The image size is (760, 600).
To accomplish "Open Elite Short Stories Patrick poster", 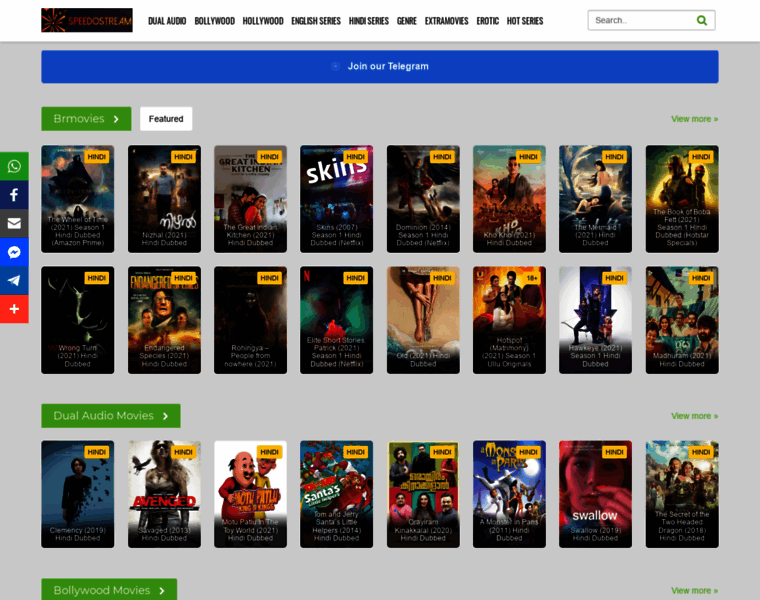I will 336,320.
